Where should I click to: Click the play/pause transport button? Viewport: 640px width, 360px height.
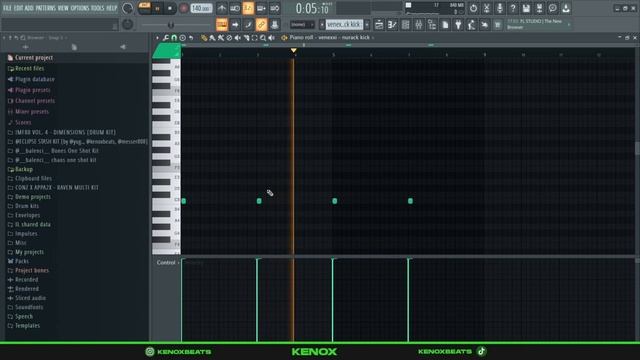[x=157, y=8]
